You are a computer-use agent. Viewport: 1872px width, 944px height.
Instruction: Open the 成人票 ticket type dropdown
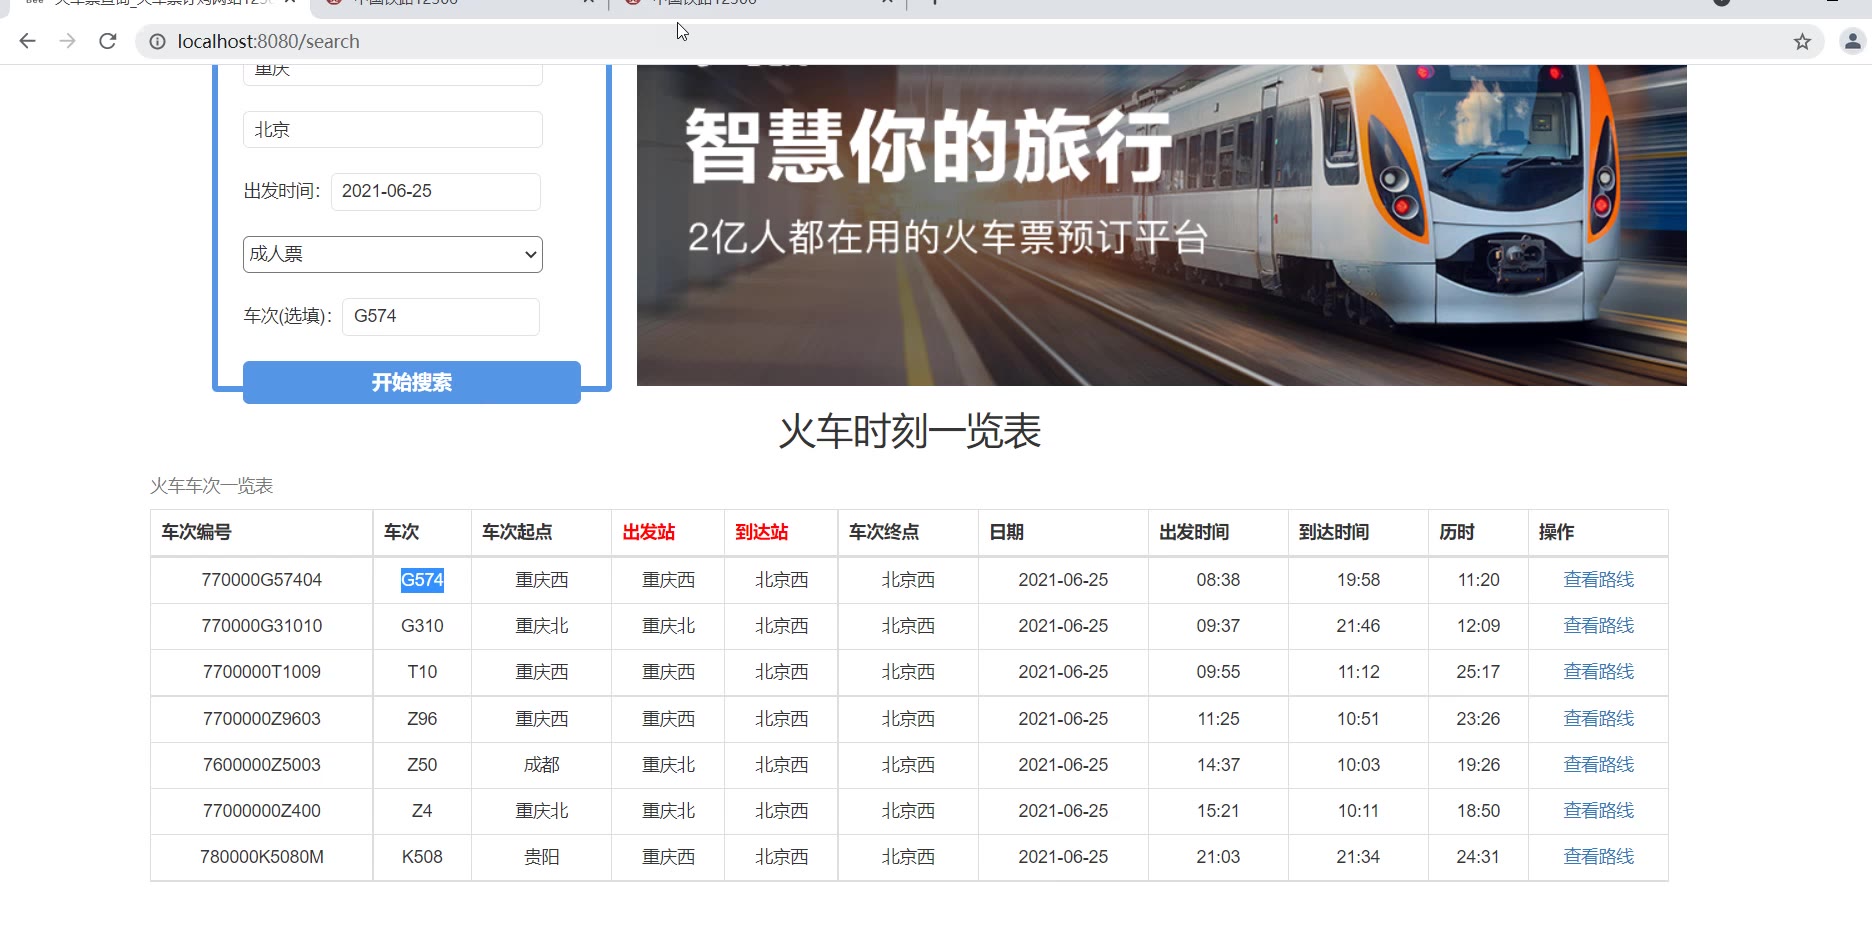pos(393,254)
